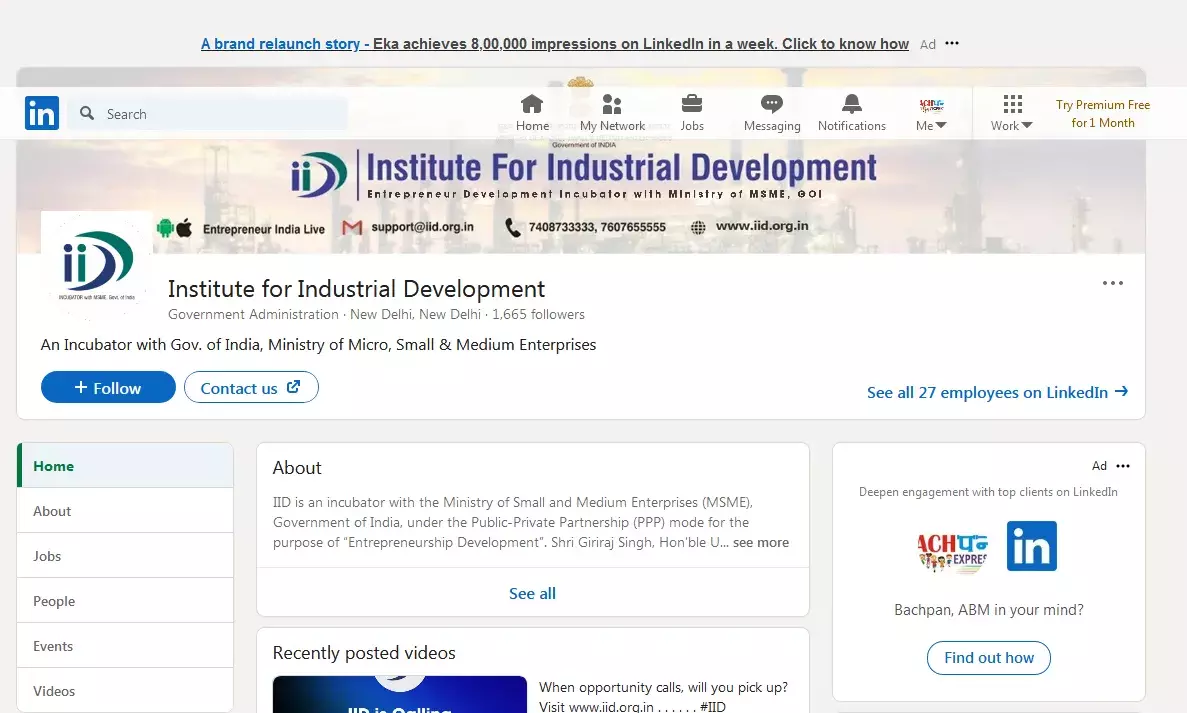Click the three-dot menu on company card

pyautogui.click(x=1112, y=284)
